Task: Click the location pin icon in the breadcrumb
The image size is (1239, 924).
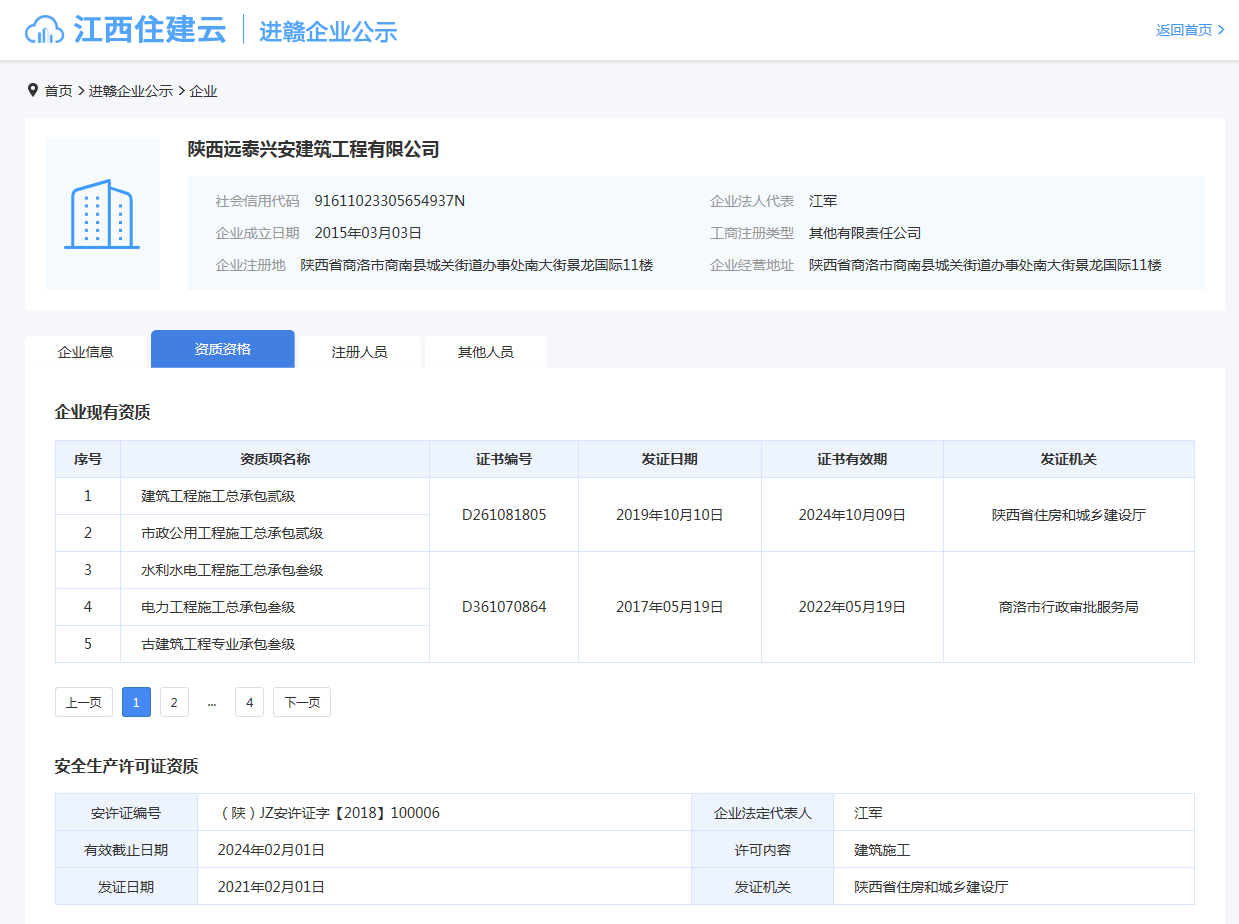Action: 33,90
